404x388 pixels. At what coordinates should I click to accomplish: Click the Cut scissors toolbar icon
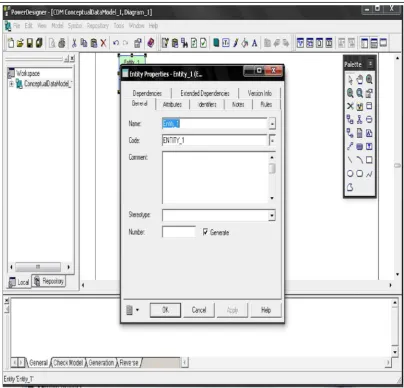point(74,43)
